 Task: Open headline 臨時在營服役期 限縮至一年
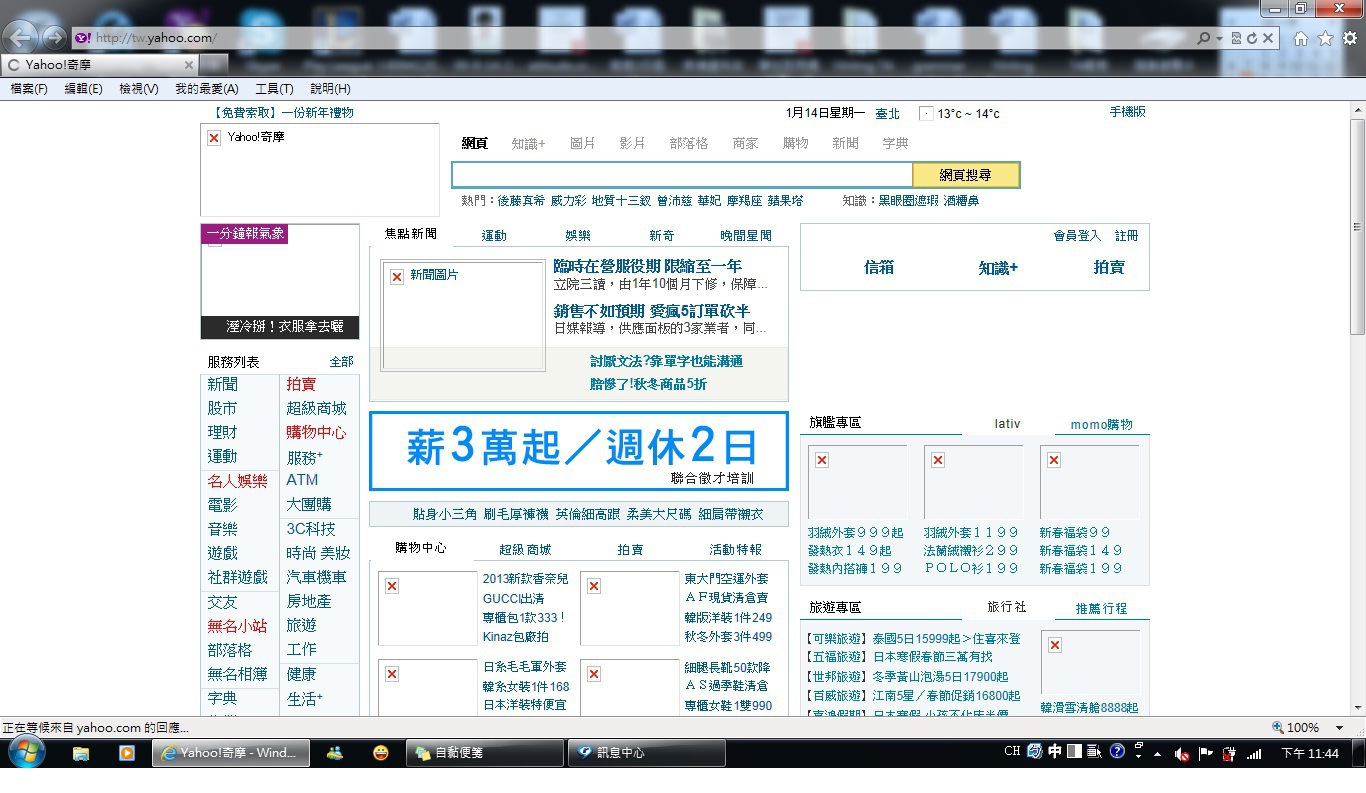[648, 266]
